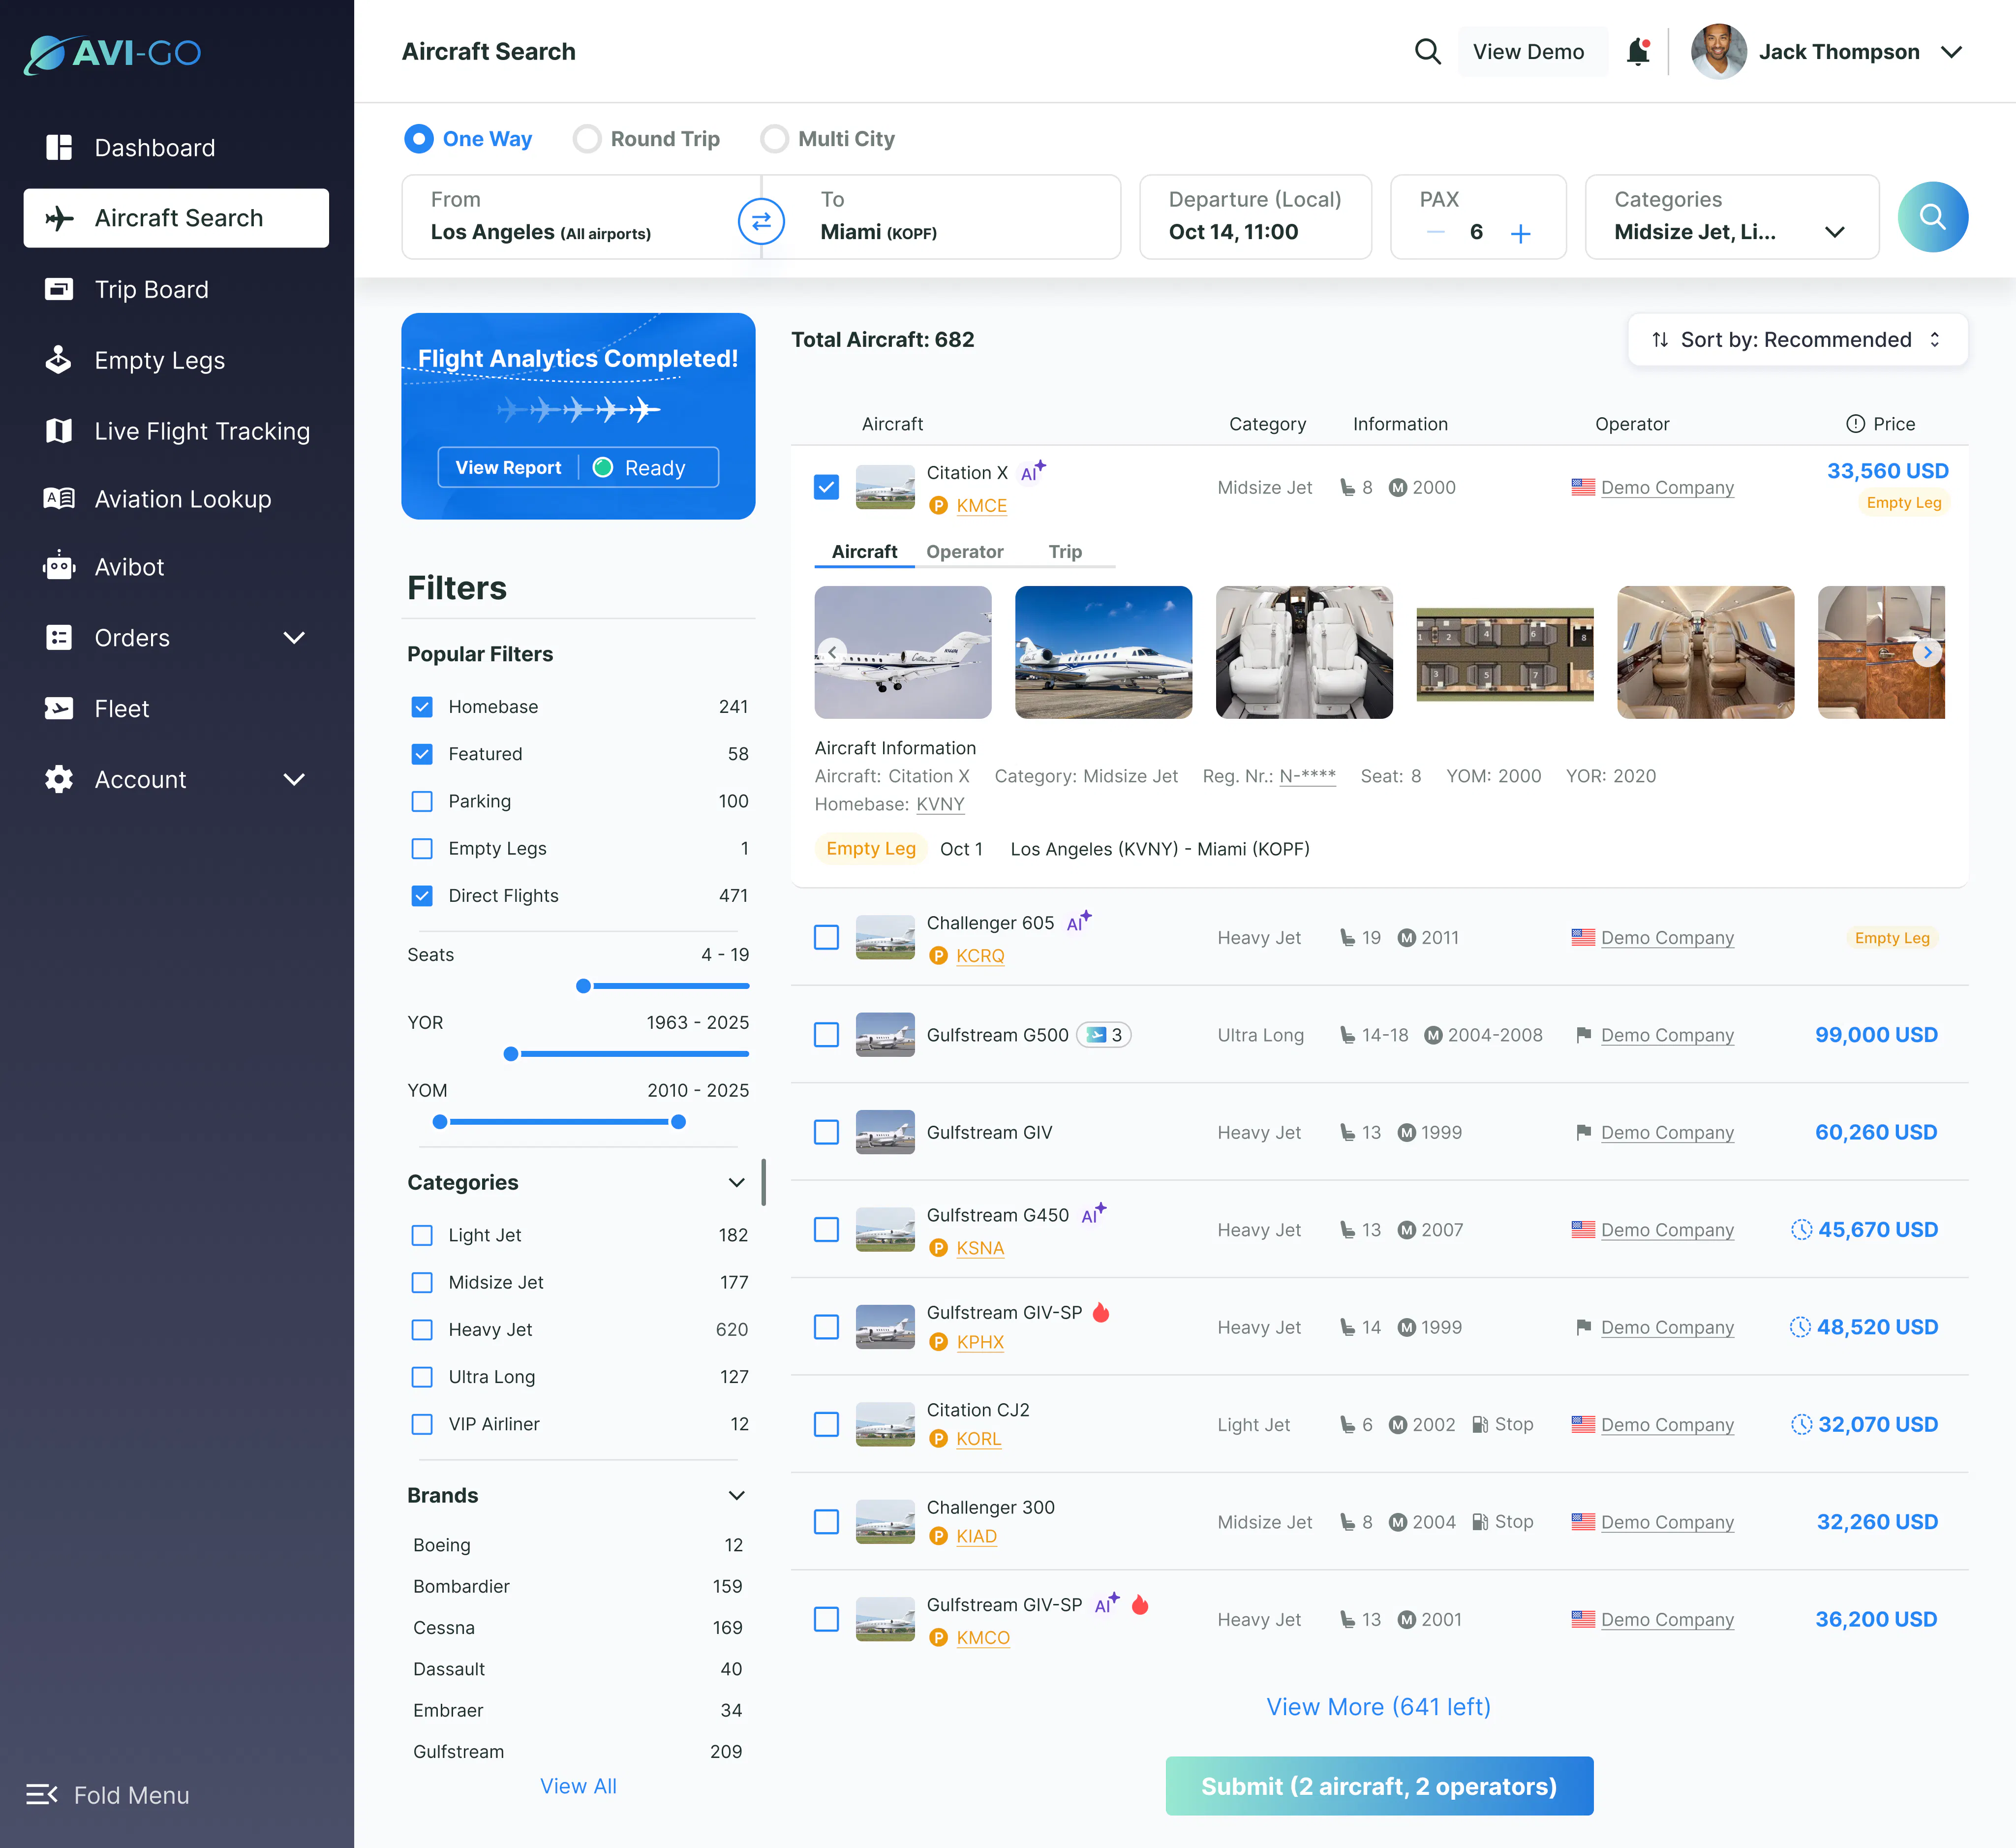The width and height of the screenshot is (2016, 1848).
Task: Run search with round teal button
Action: click(1932, 217)
